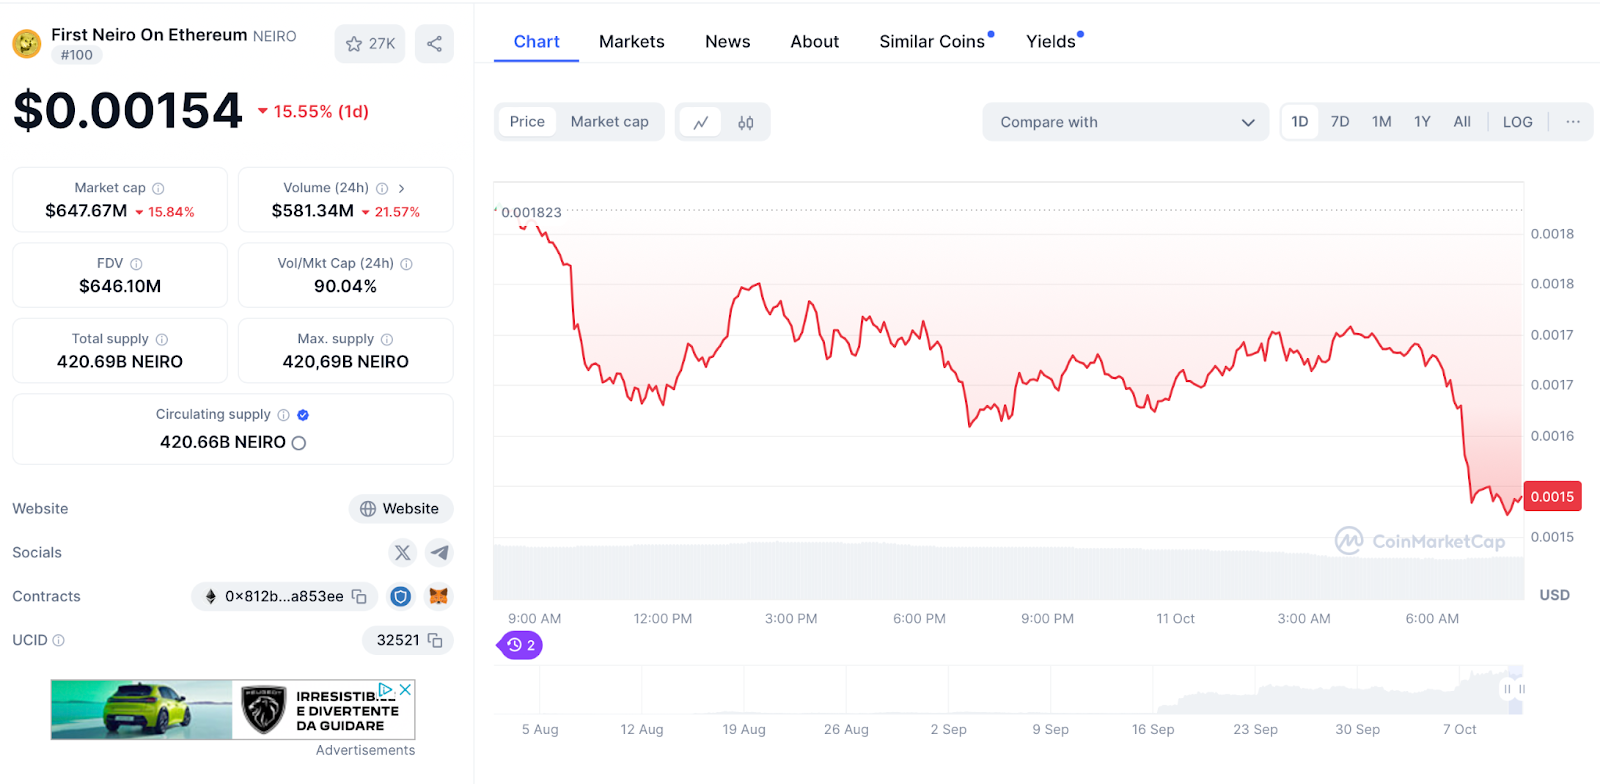Open the Similar Coins tab
Viewport: 1600px width, 784px height.
coord(933,42)
